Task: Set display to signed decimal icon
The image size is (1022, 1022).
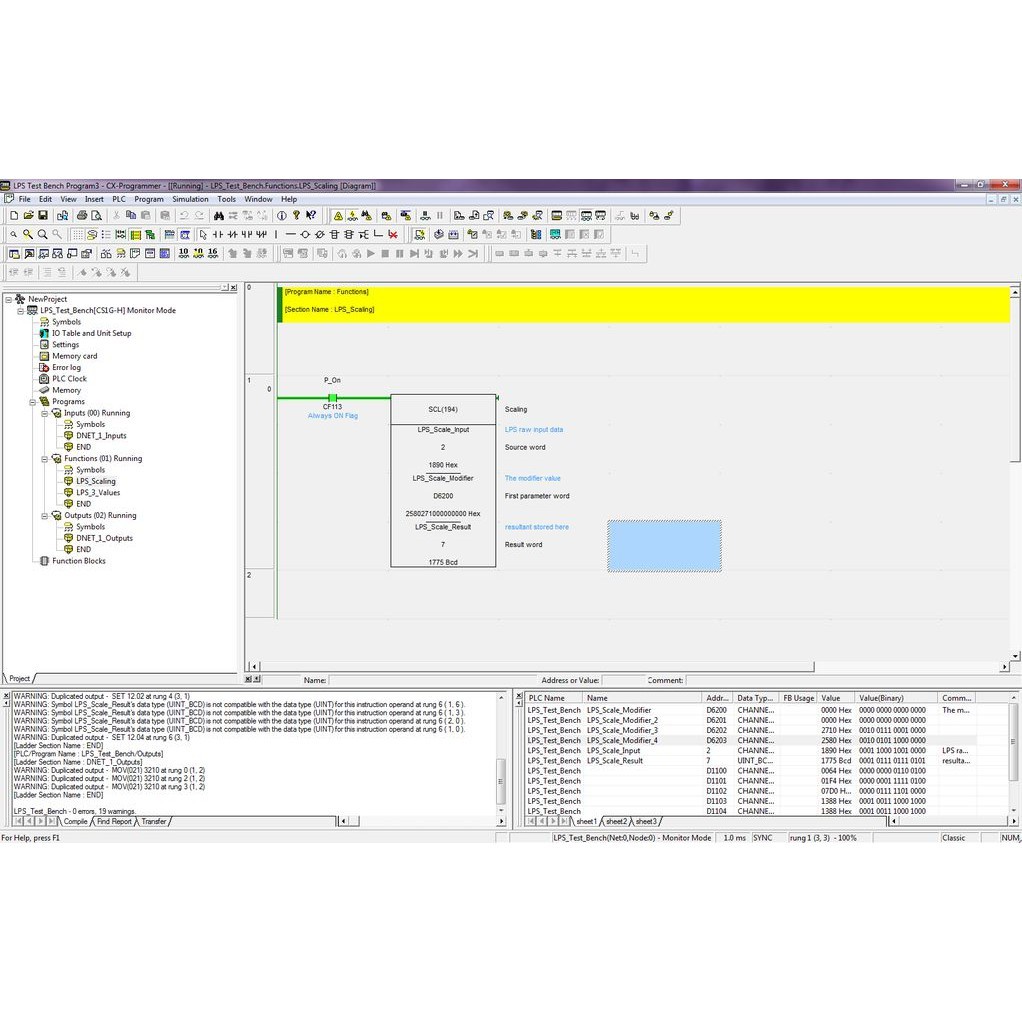Action: [198, 254]
